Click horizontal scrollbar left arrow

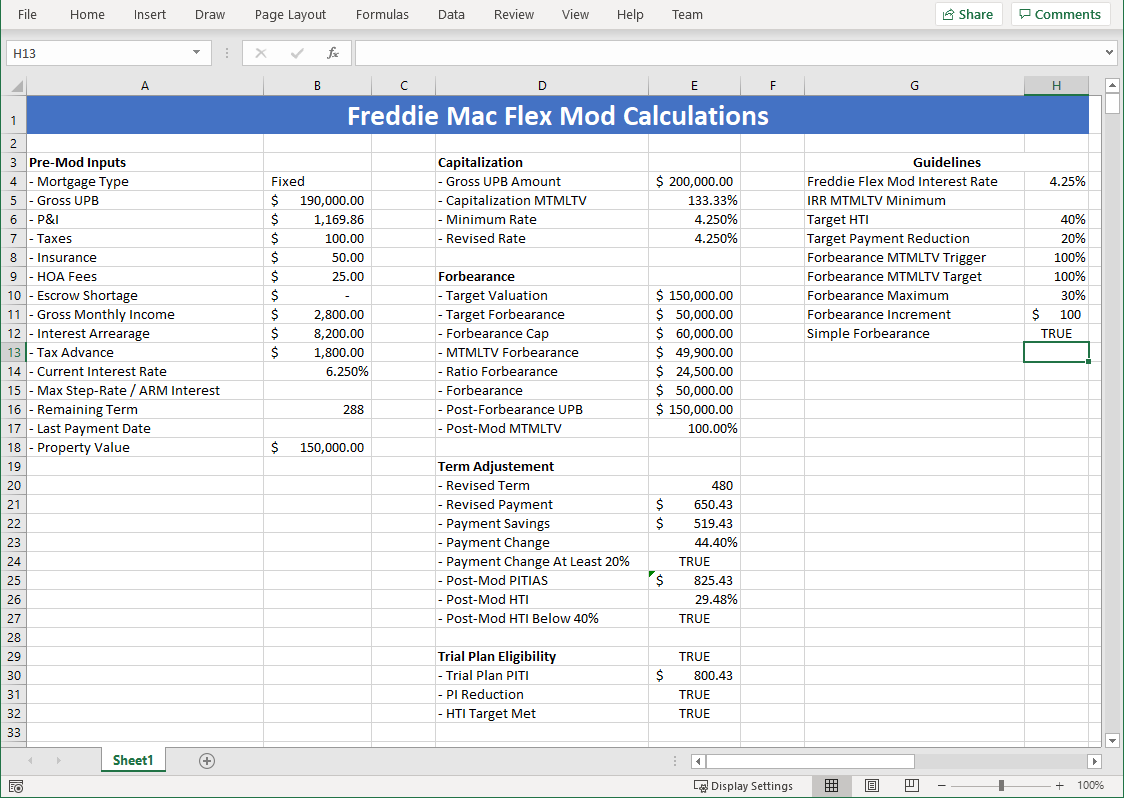(698, 761)
